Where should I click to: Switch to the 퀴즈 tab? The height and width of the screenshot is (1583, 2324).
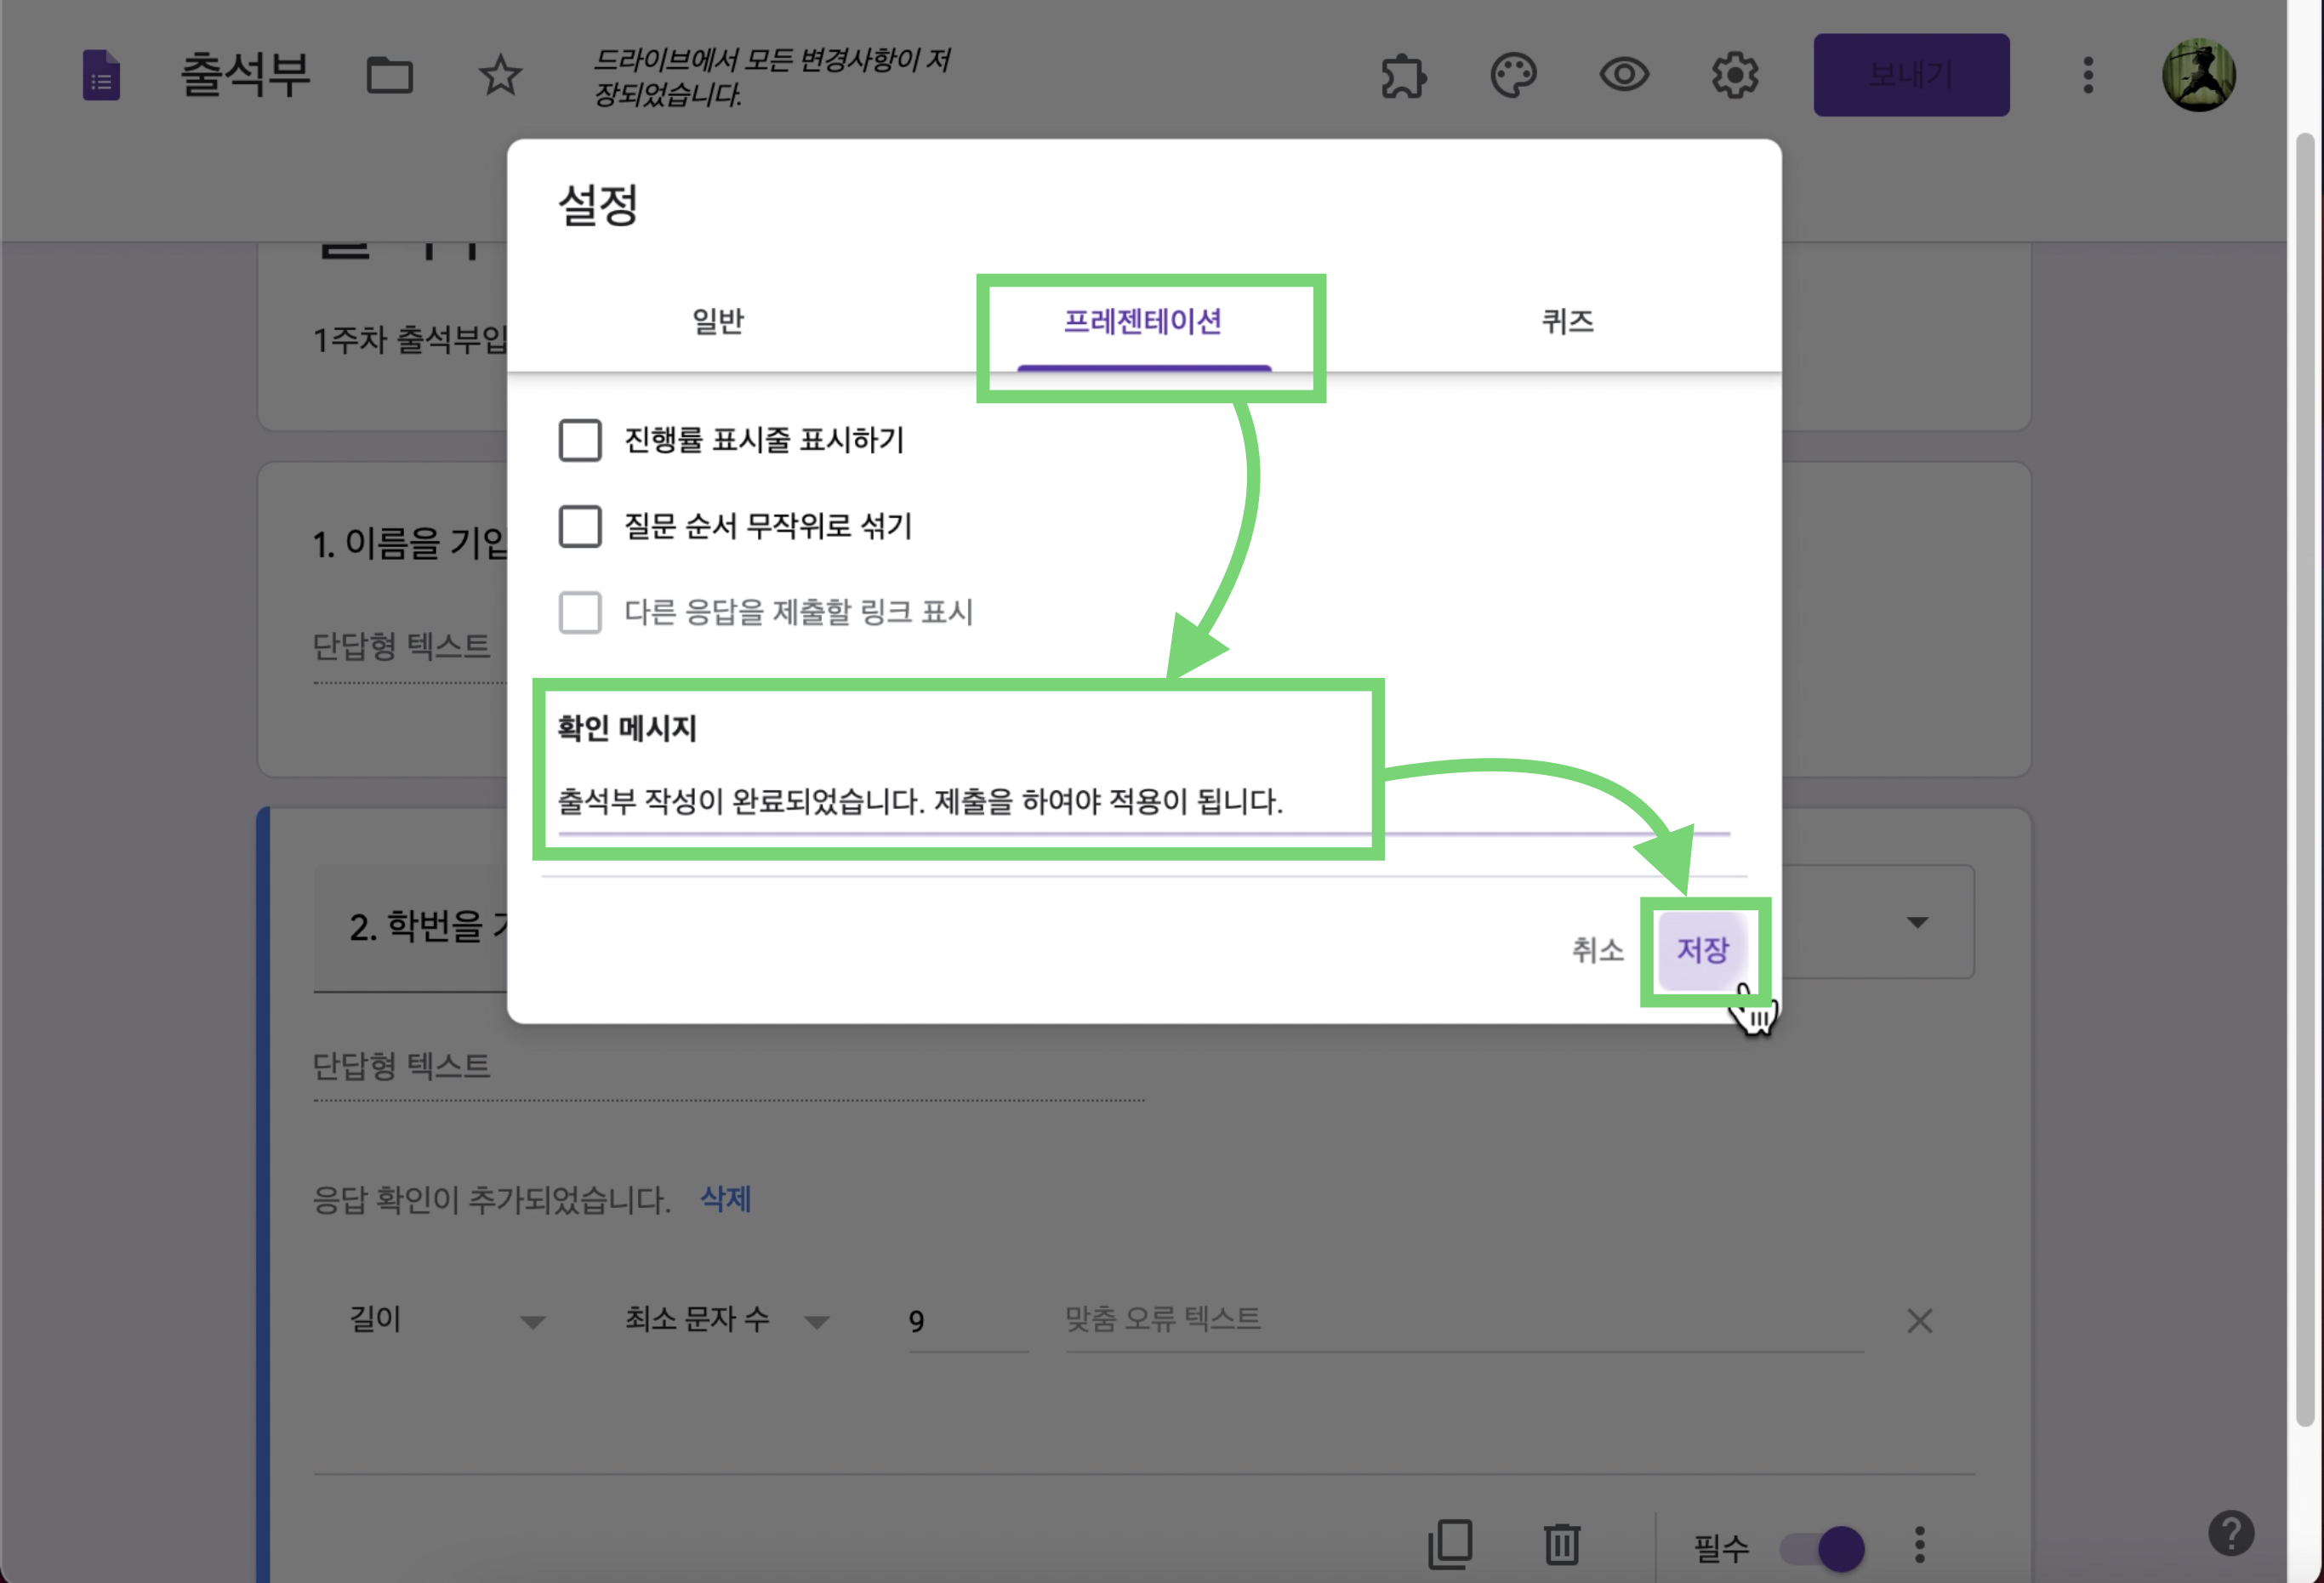tap(1567, 321)
